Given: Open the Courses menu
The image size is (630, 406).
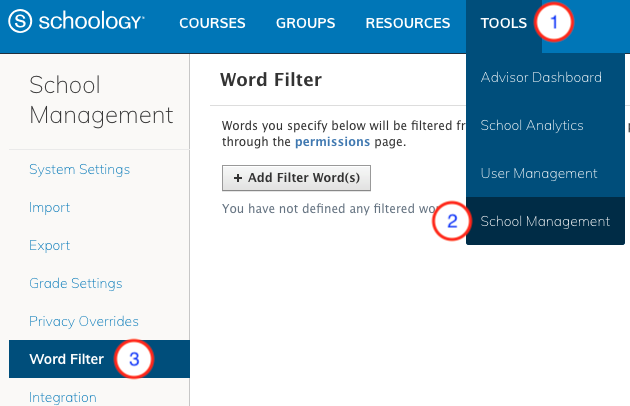Looking at the screenshot, I should click(212, 23).
